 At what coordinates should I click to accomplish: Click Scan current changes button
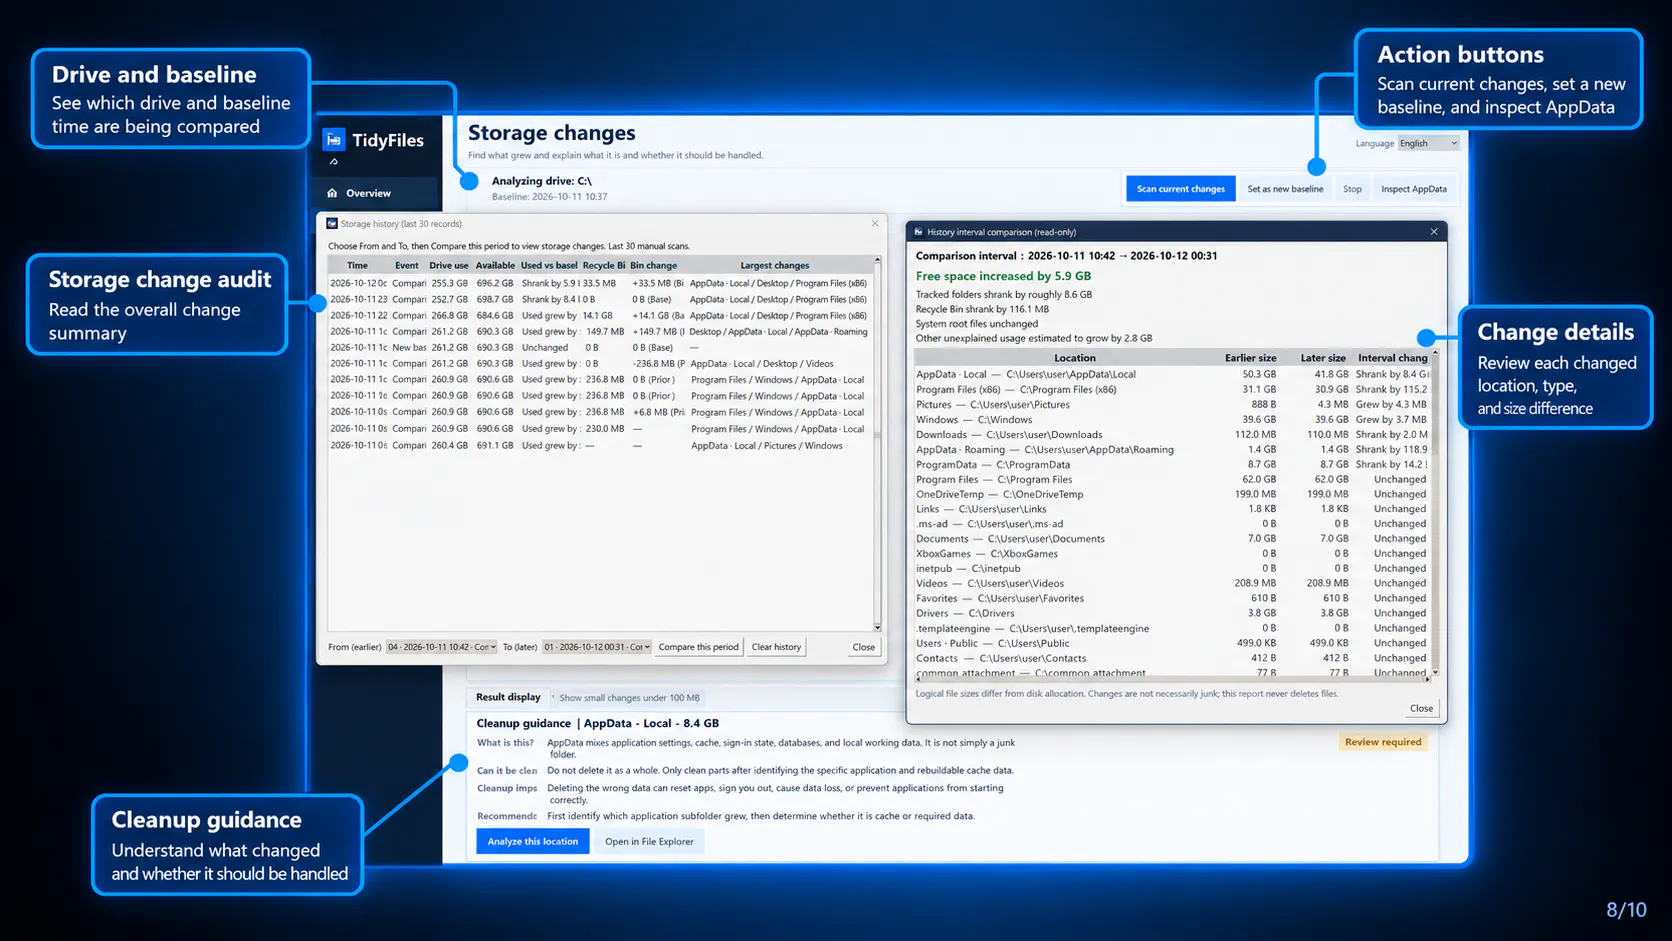(1180, 189)
